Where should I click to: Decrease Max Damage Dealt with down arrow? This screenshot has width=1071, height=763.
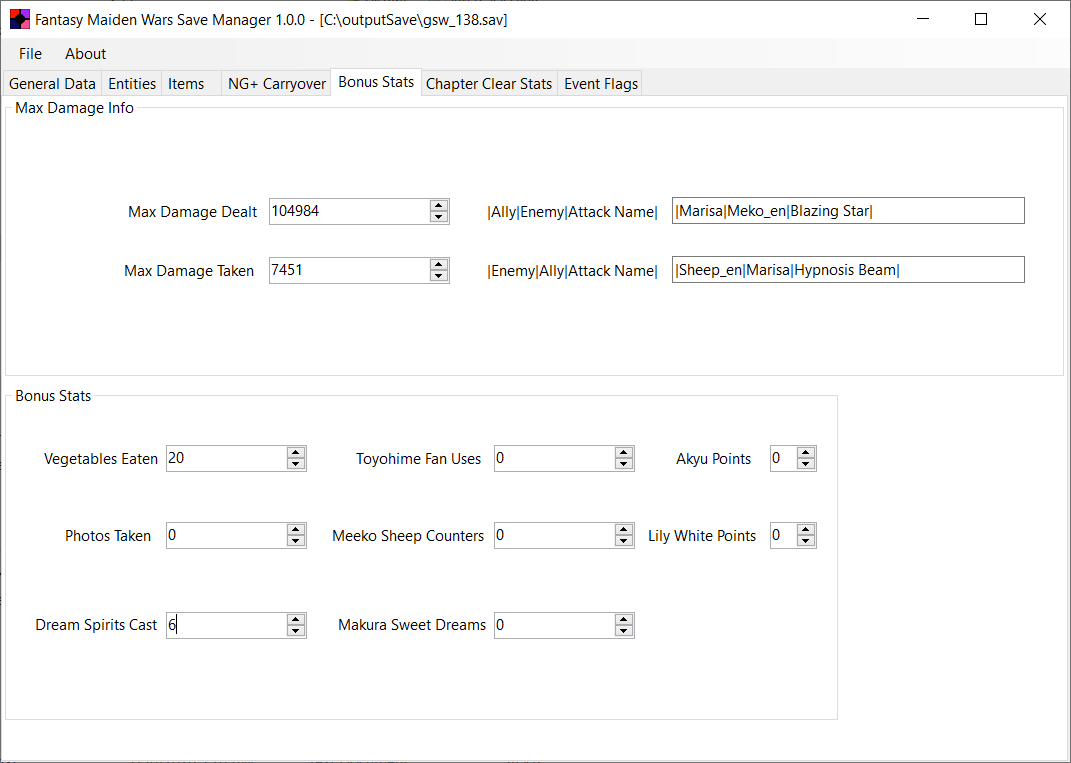click(x=439, y=217)
